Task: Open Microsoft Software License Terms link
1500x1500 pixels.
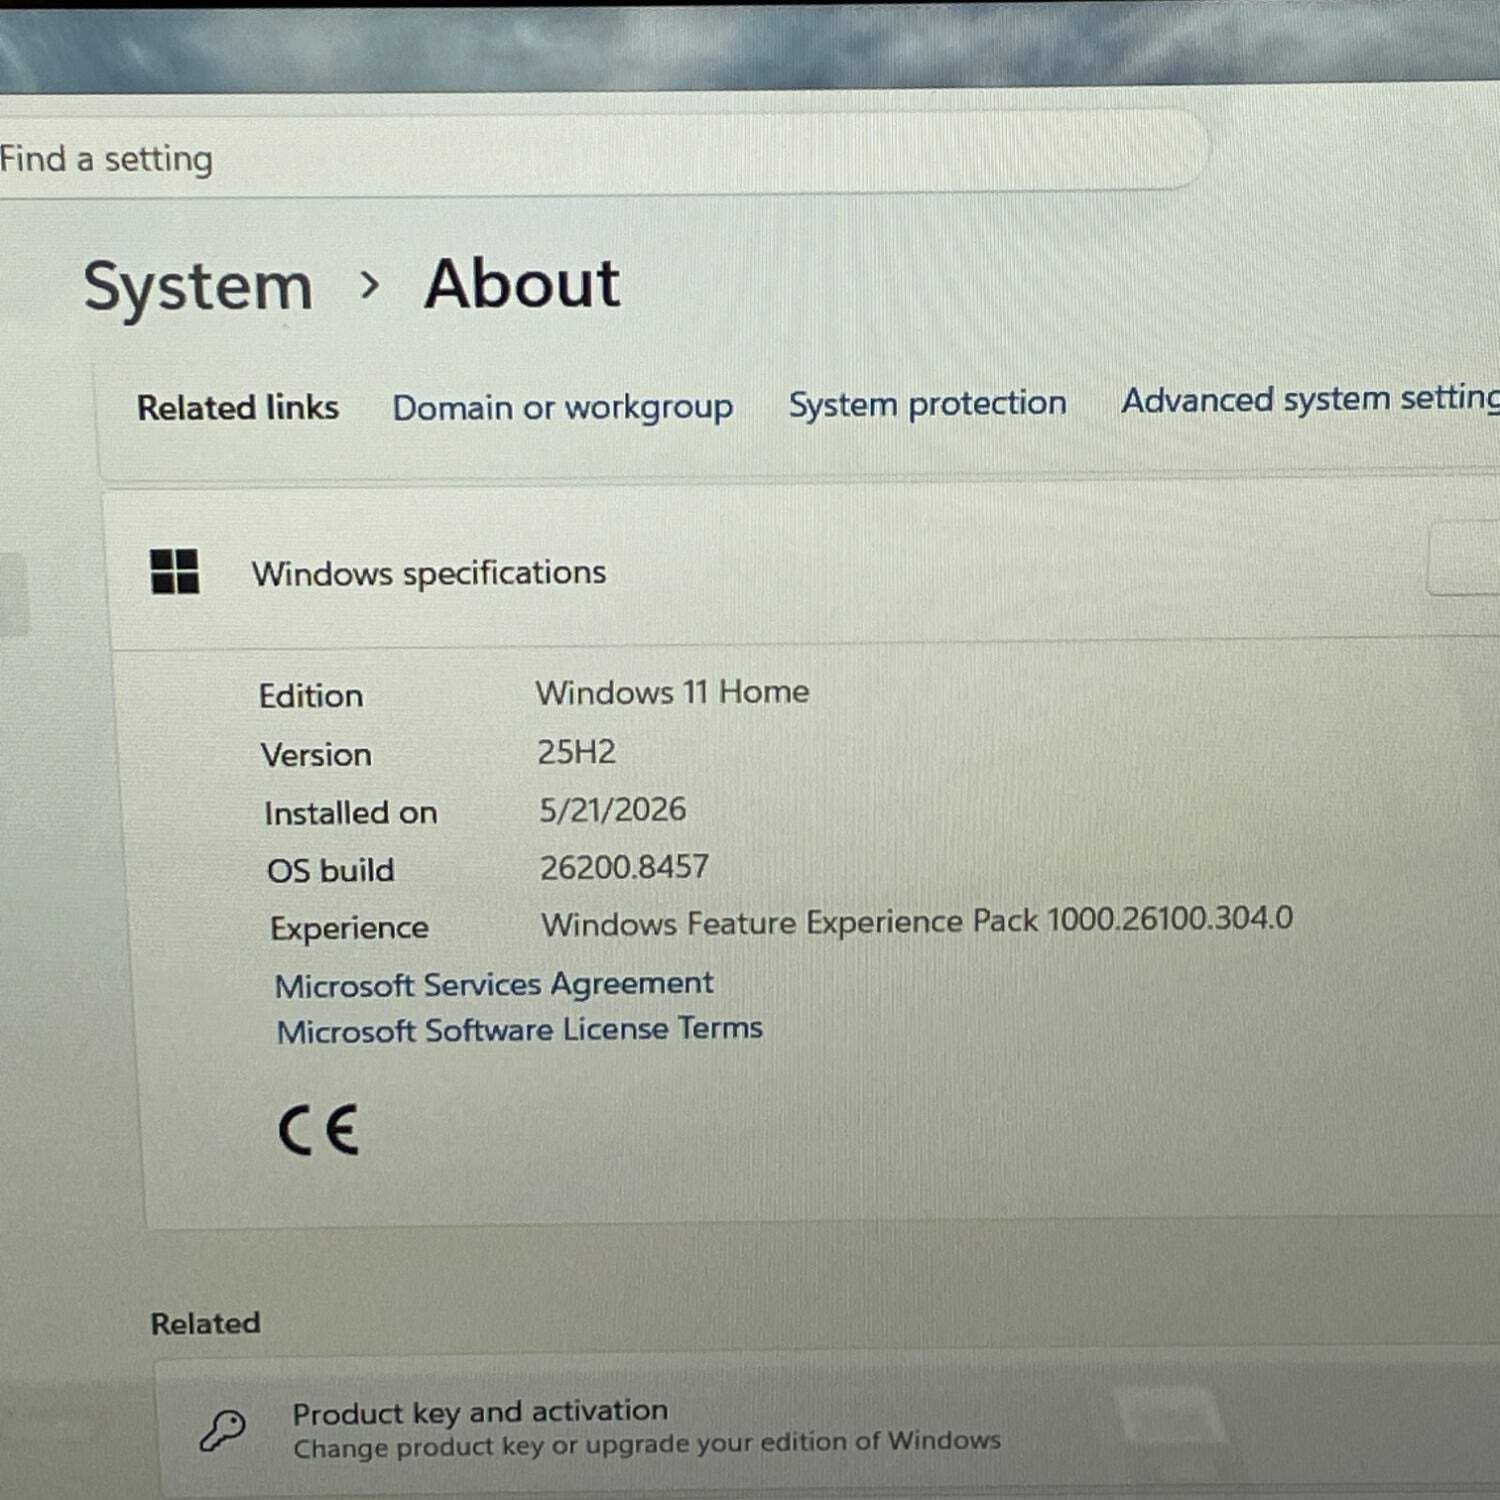Action: (519, 1029)
